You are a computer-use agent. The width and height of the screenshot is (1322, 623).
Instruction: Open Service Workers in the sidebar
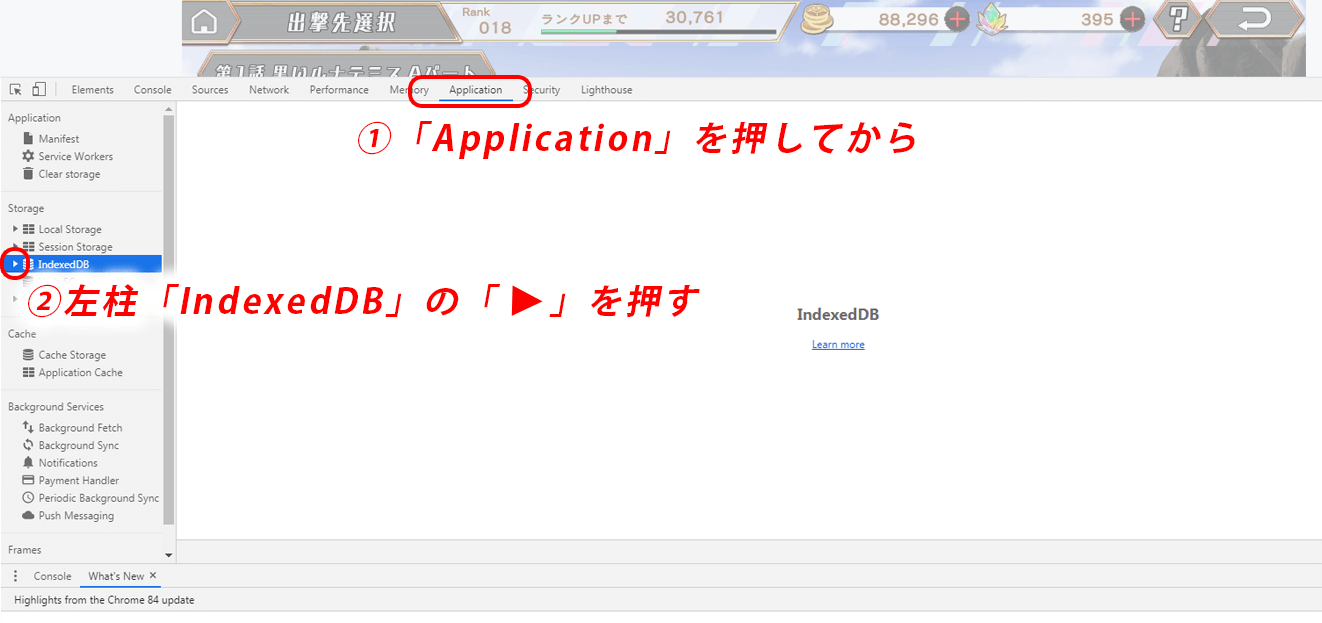pos(75,156)
